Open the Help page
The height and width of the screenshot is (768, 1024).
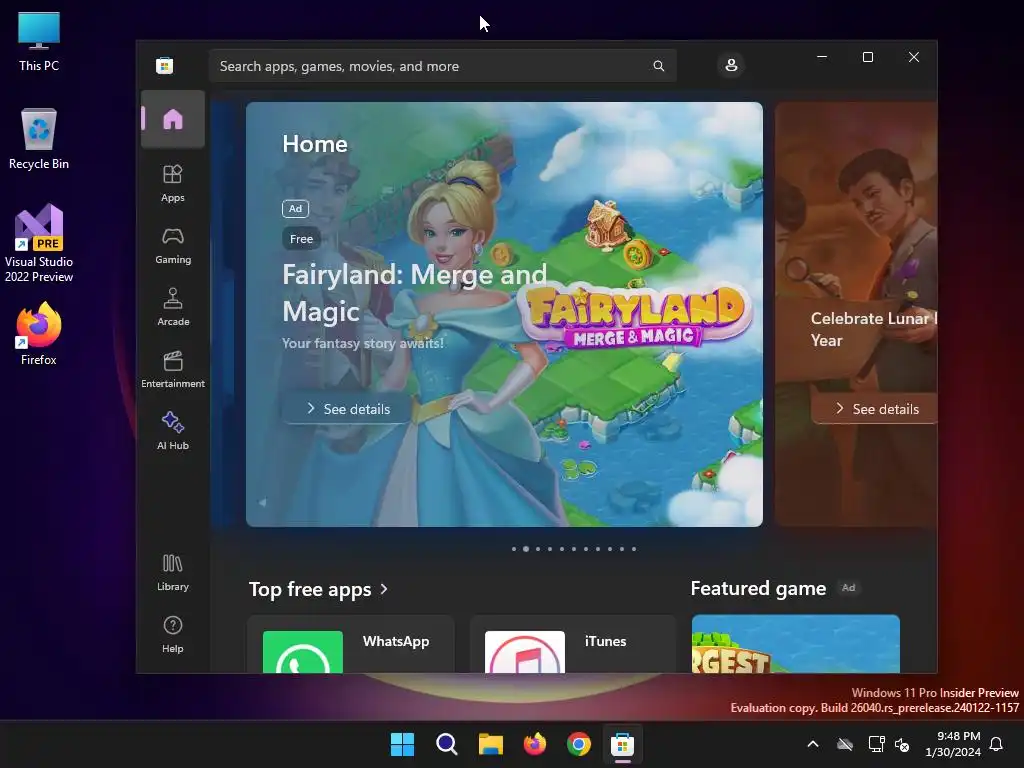click(173, 634)
